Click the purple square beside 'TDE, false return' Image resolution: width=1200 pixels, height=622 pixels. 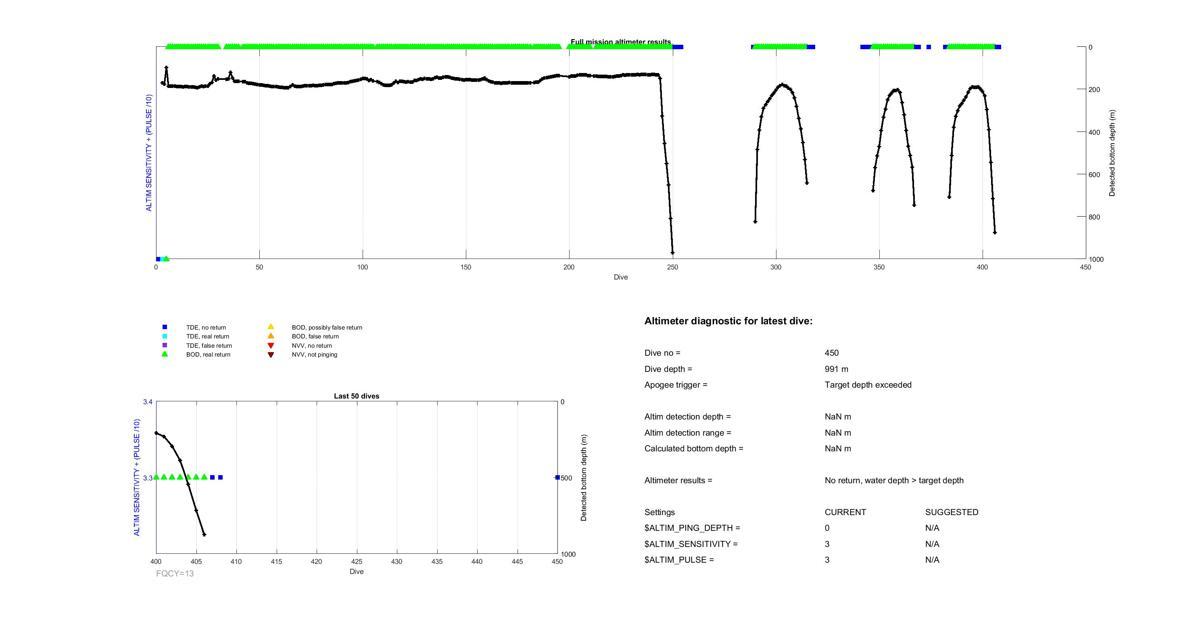pos(165,345)
